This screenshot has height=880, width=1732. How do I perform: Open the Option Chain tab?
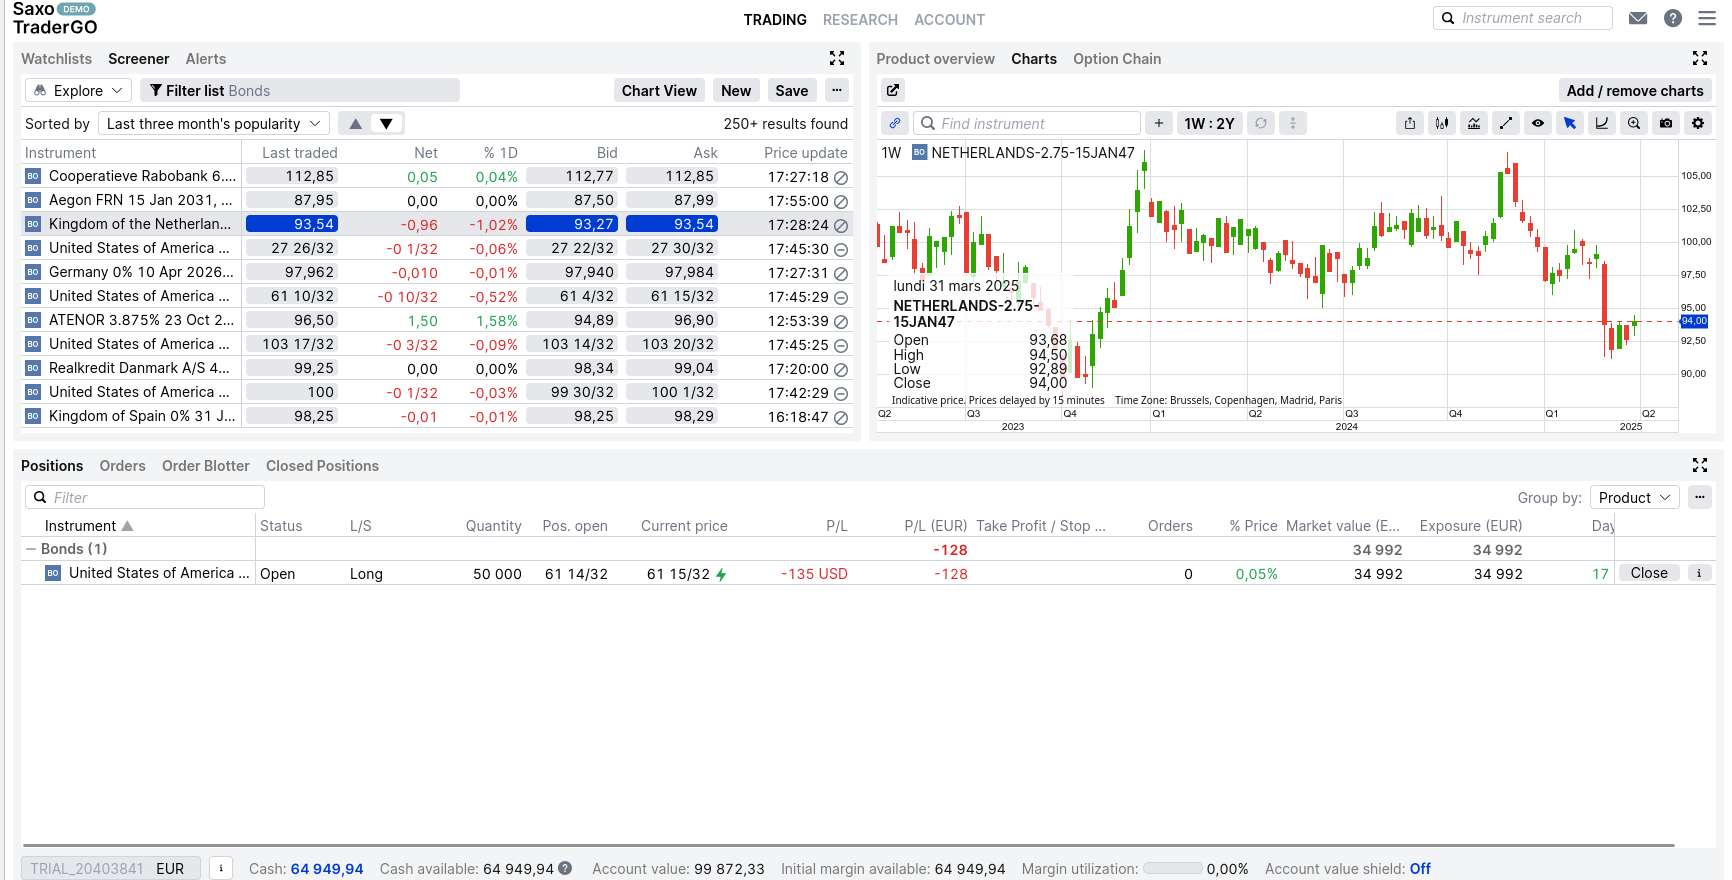tap(1117, 58)
